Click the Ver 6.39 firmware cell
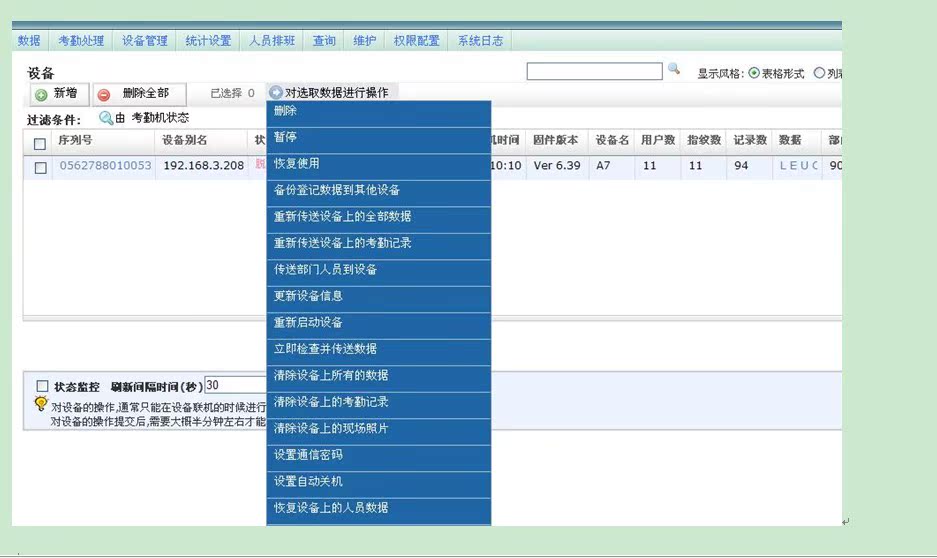Image resolution: width=937 pixels, height=558 pixels. point(557,165)
